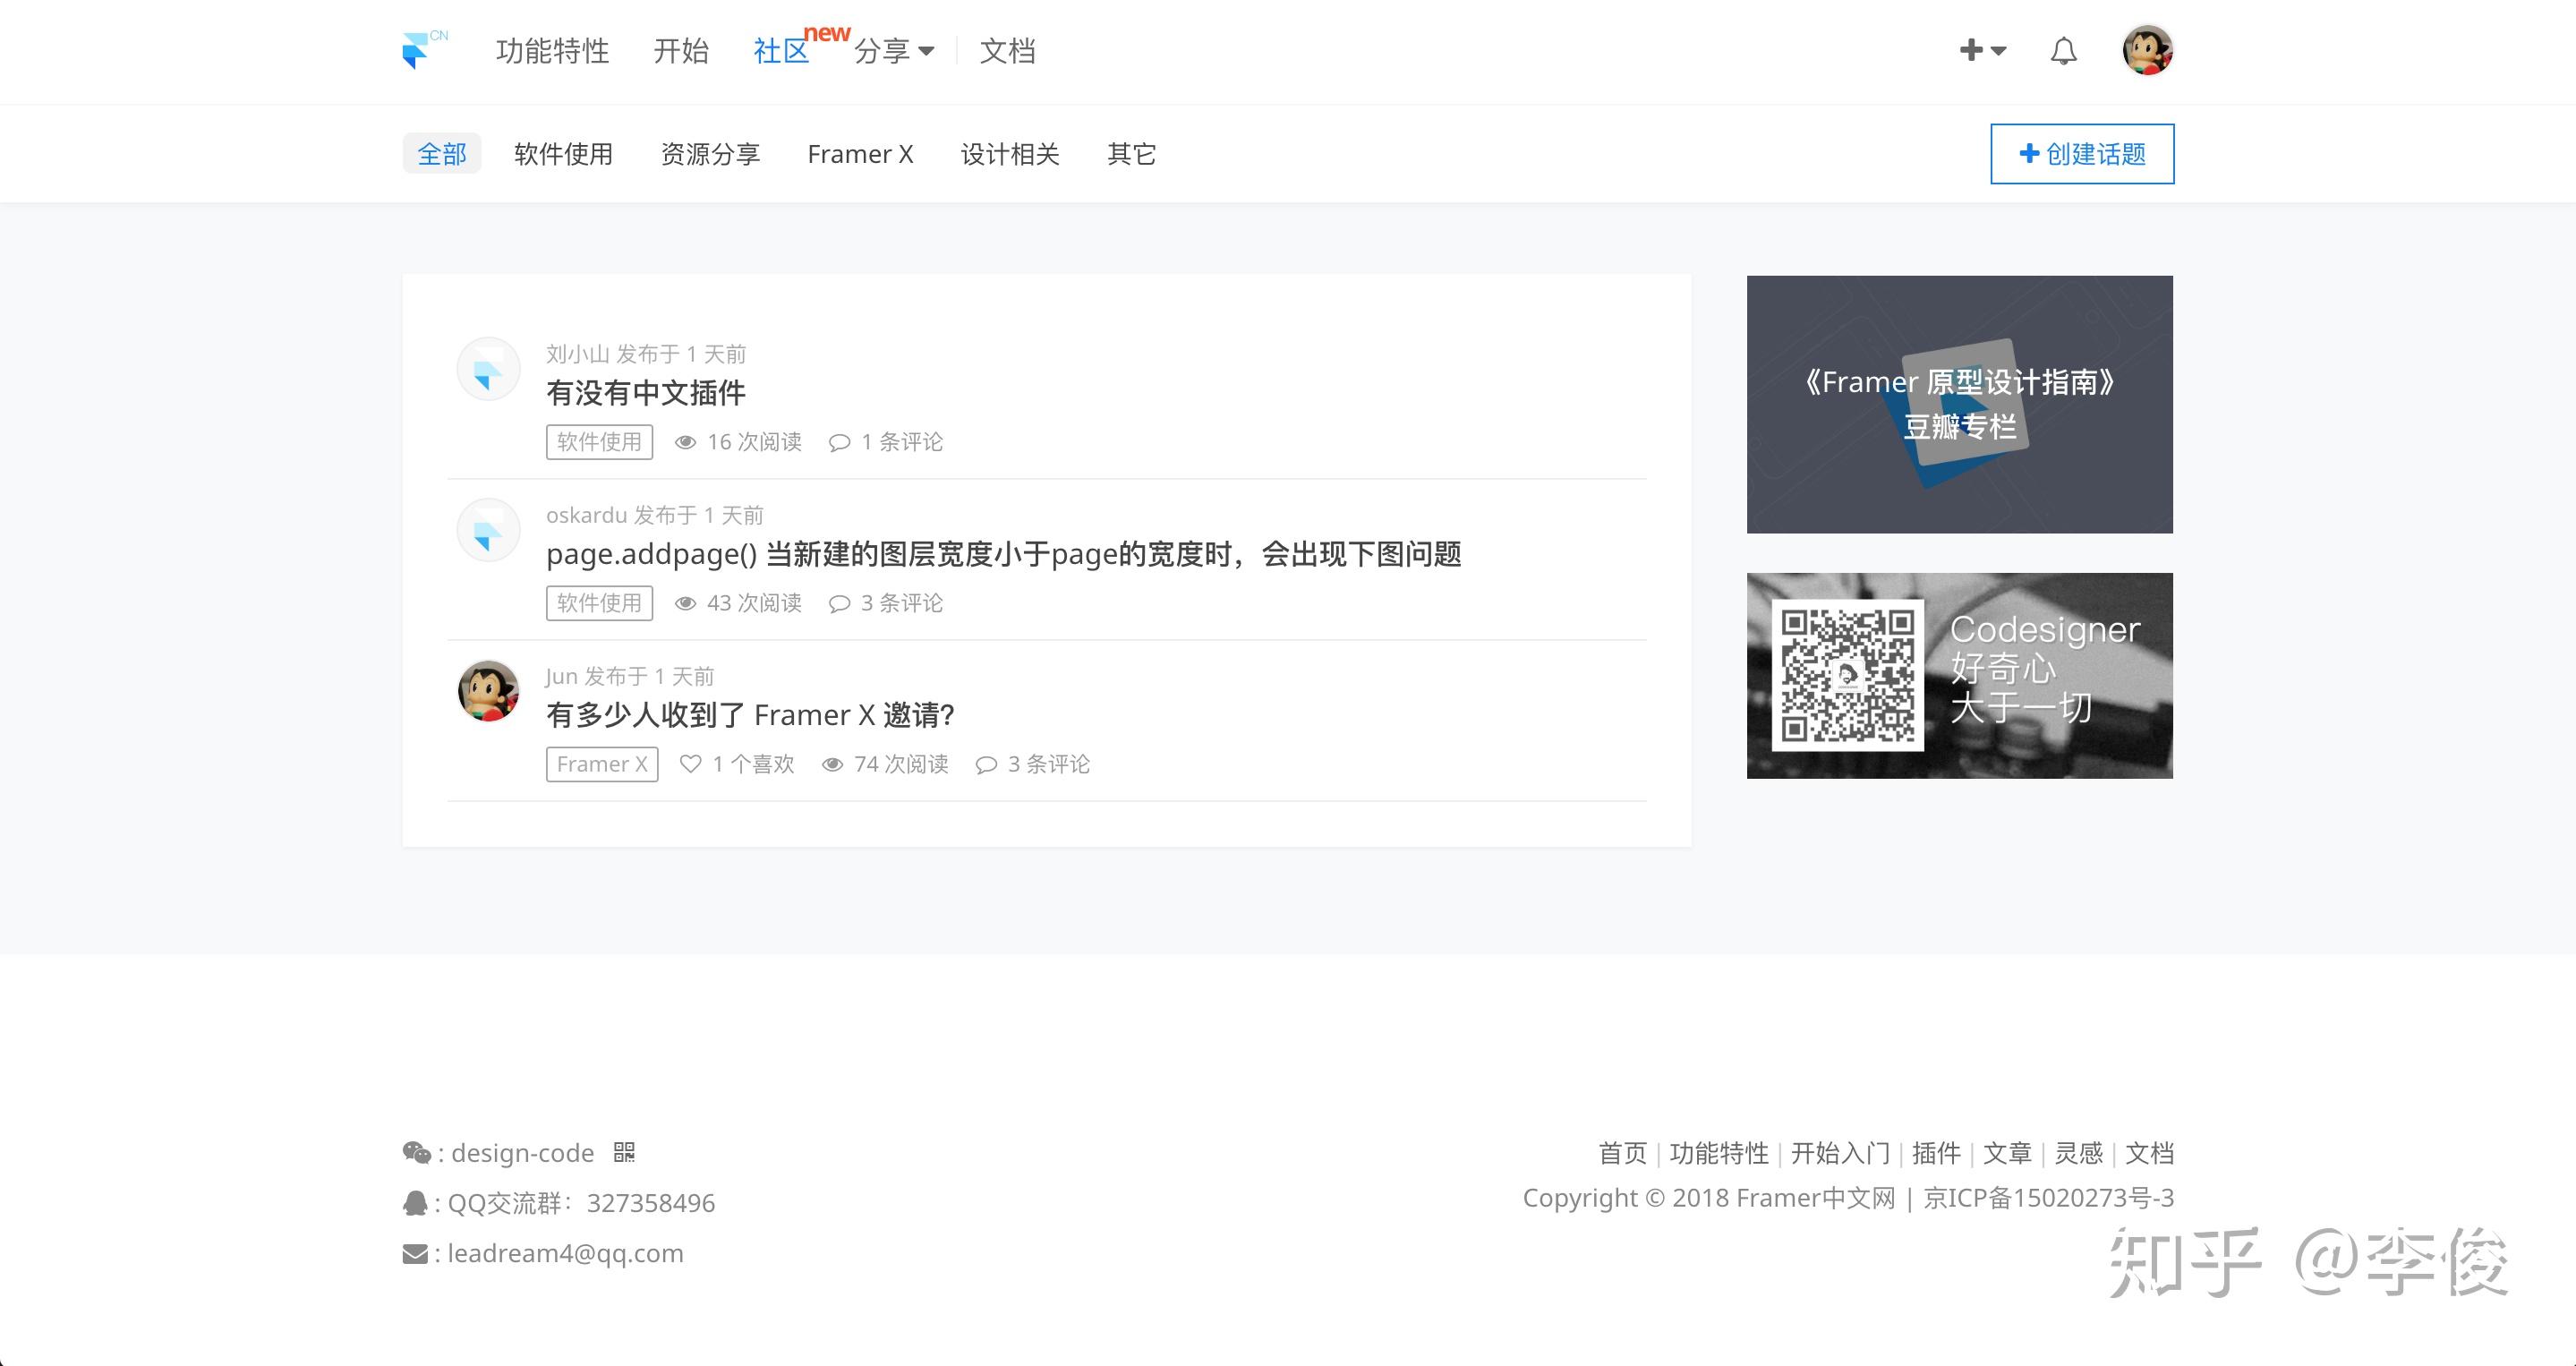The height and width of the screenshot is (1366, 2576).
Task: Click oskardu's post avatar icon
Action: tap(488, 530)
